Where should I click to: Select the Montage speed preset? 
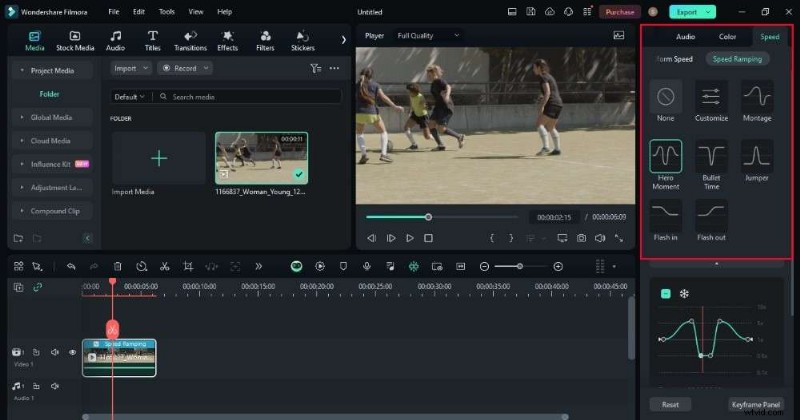(x=757, y=101)
